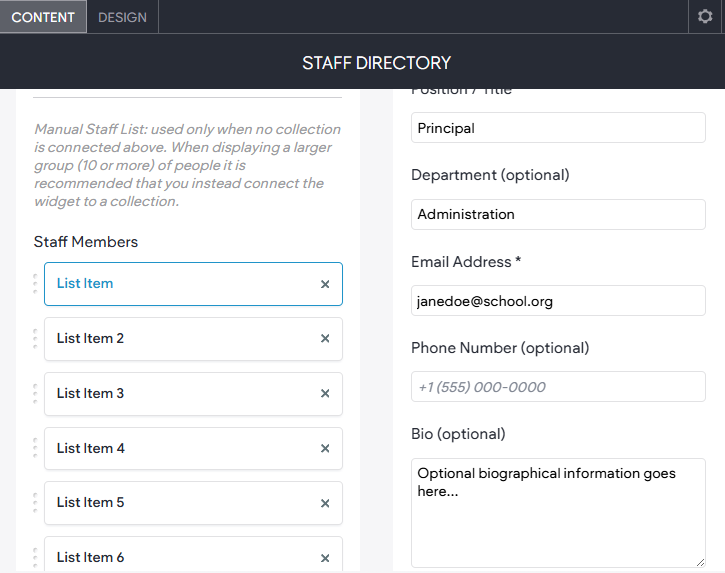Delete List Item 2 with its X
The height and width of the screenshot is (573, 725).
[325, 339]
